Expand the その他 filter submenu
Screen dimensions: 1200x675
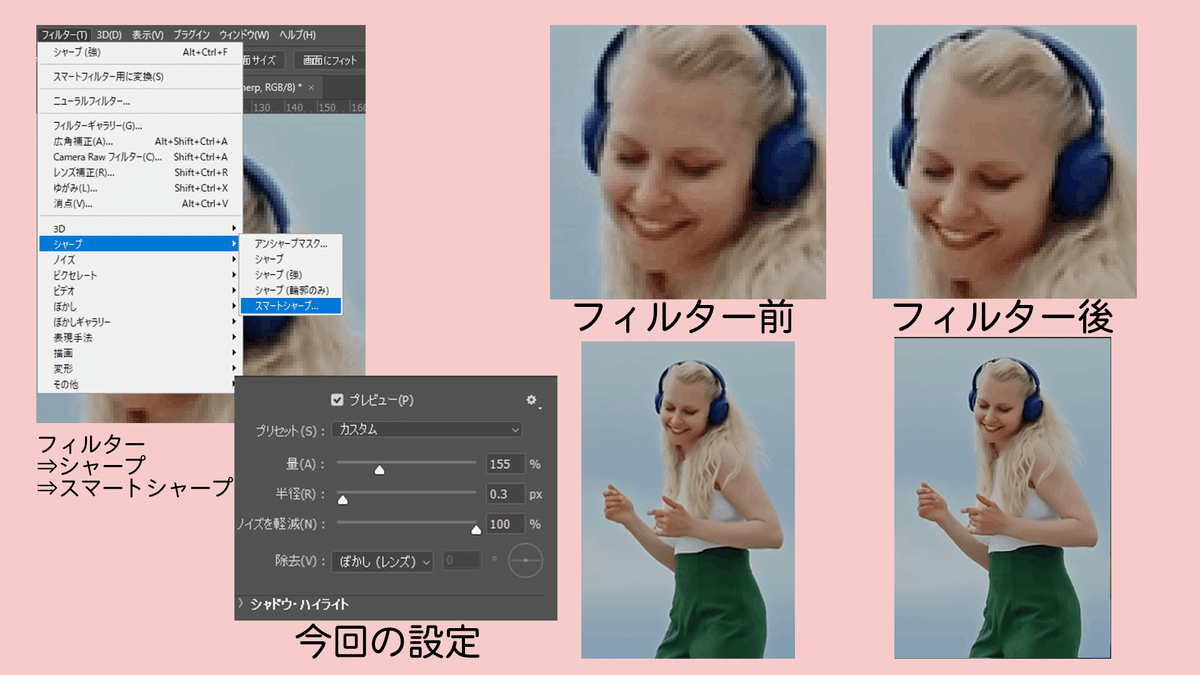pyautogui.click(x=139, y=384)
